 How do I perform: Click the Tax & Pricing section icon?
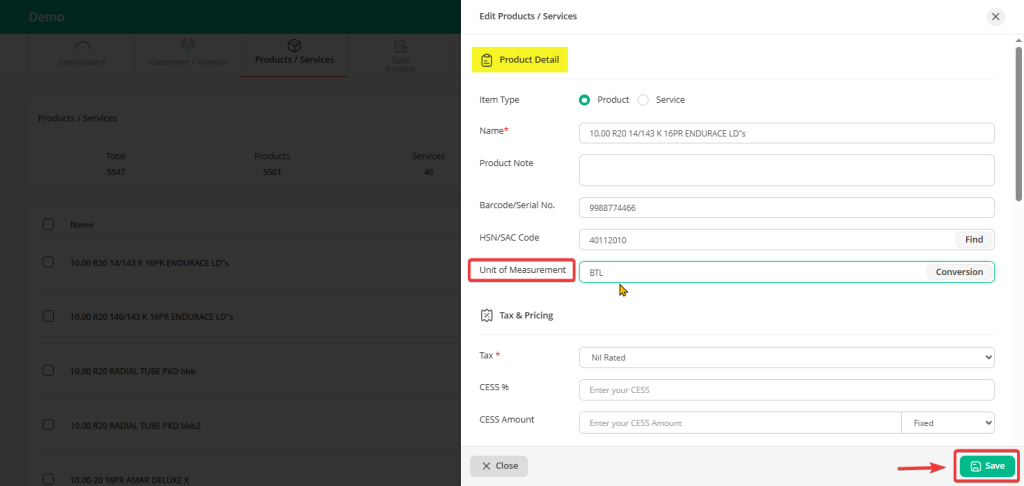486,315
